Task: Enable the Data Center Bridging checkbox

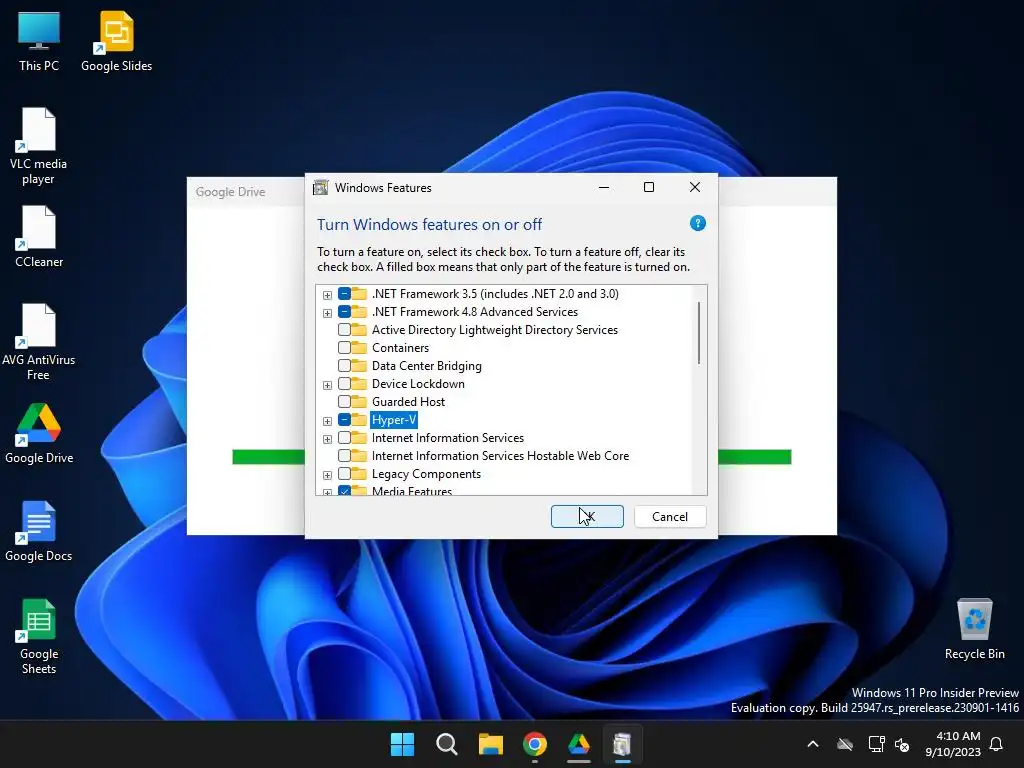Action: 344,366
